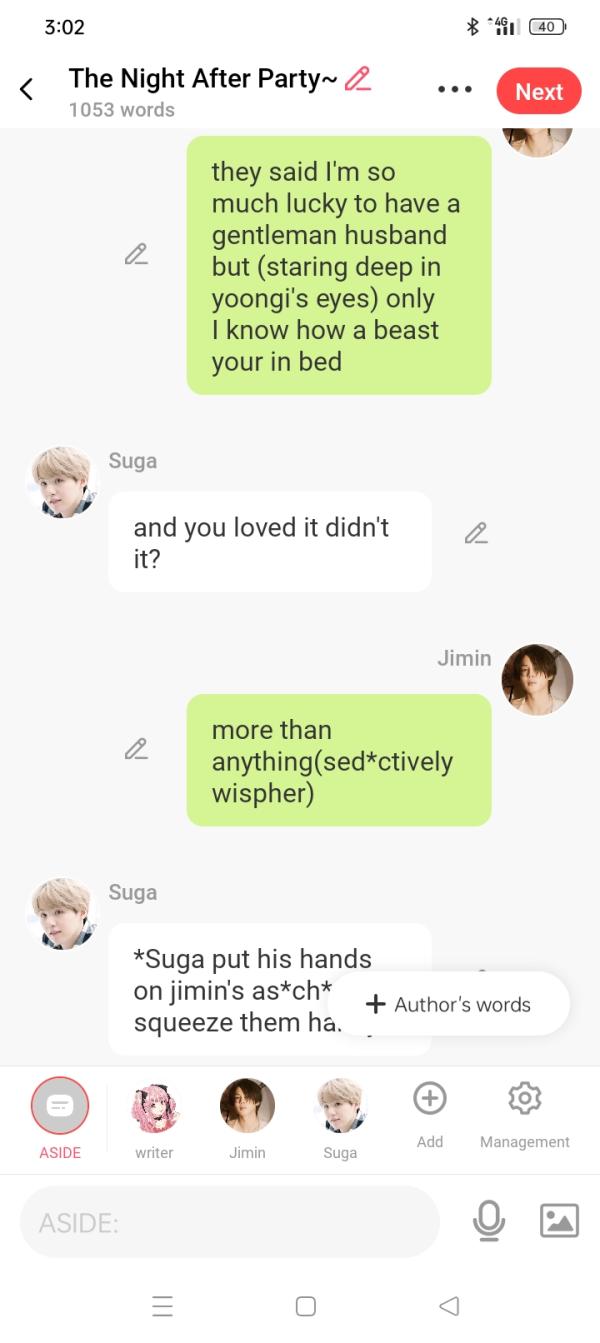Switch speaker to Jimin

pos(247,1118)
